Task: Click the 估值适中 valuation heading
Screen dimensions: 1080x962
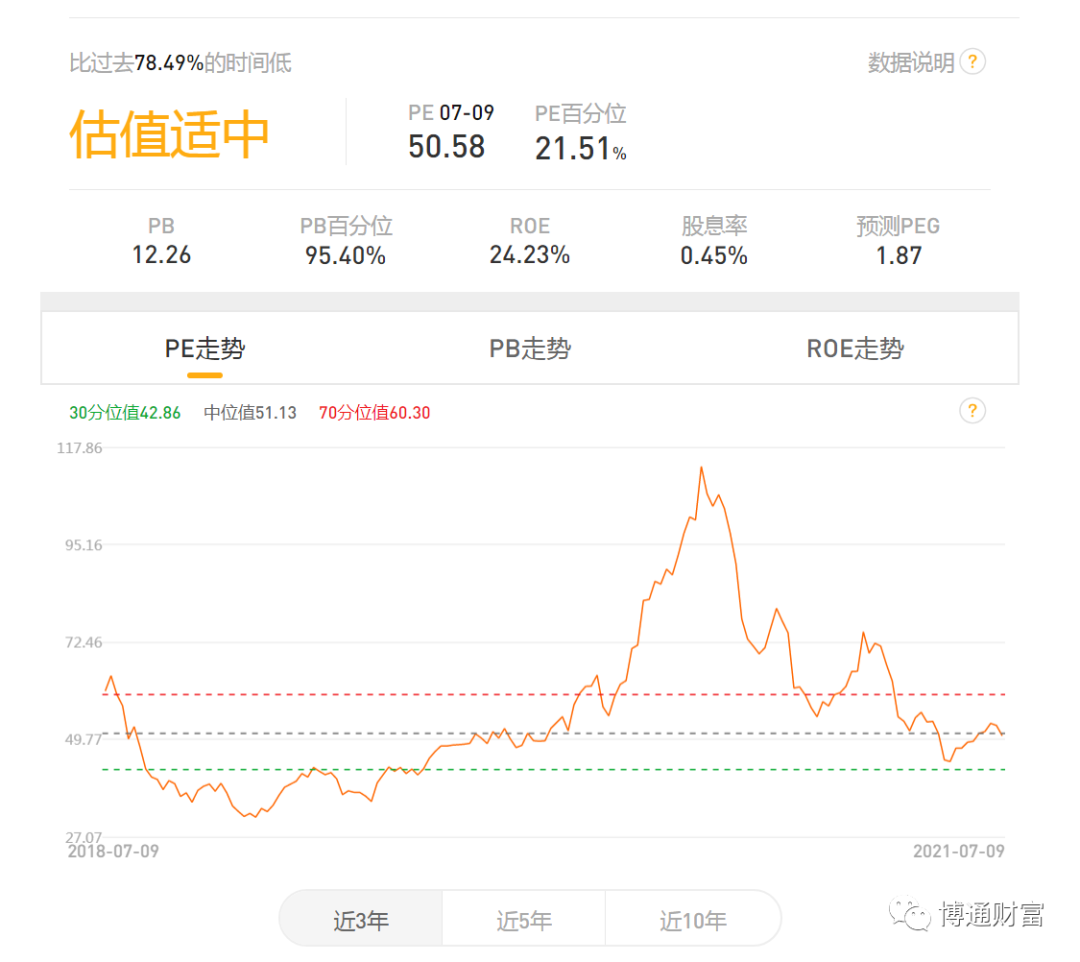Action: point(169,134)
